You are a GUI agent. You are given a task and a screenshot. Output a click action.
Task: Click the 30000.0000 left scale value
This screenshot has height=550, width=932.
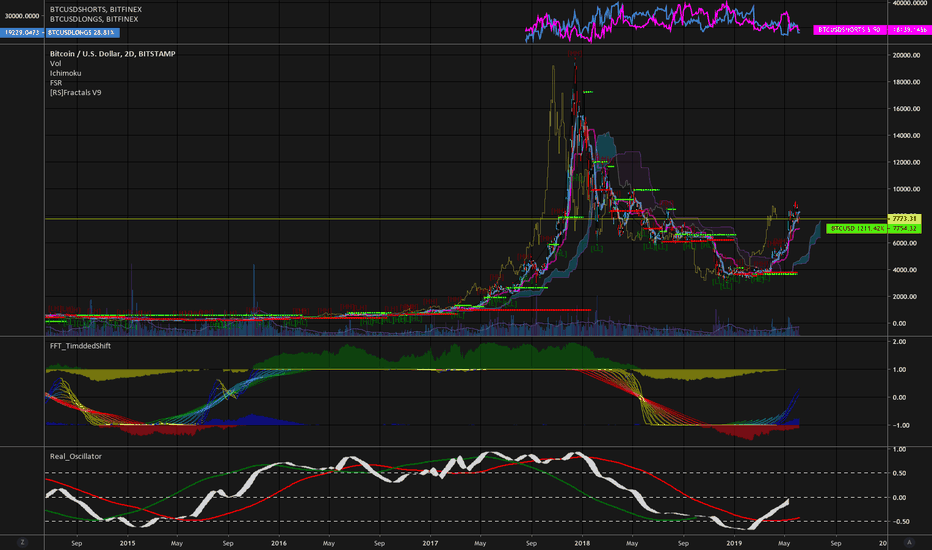[22, 16]
